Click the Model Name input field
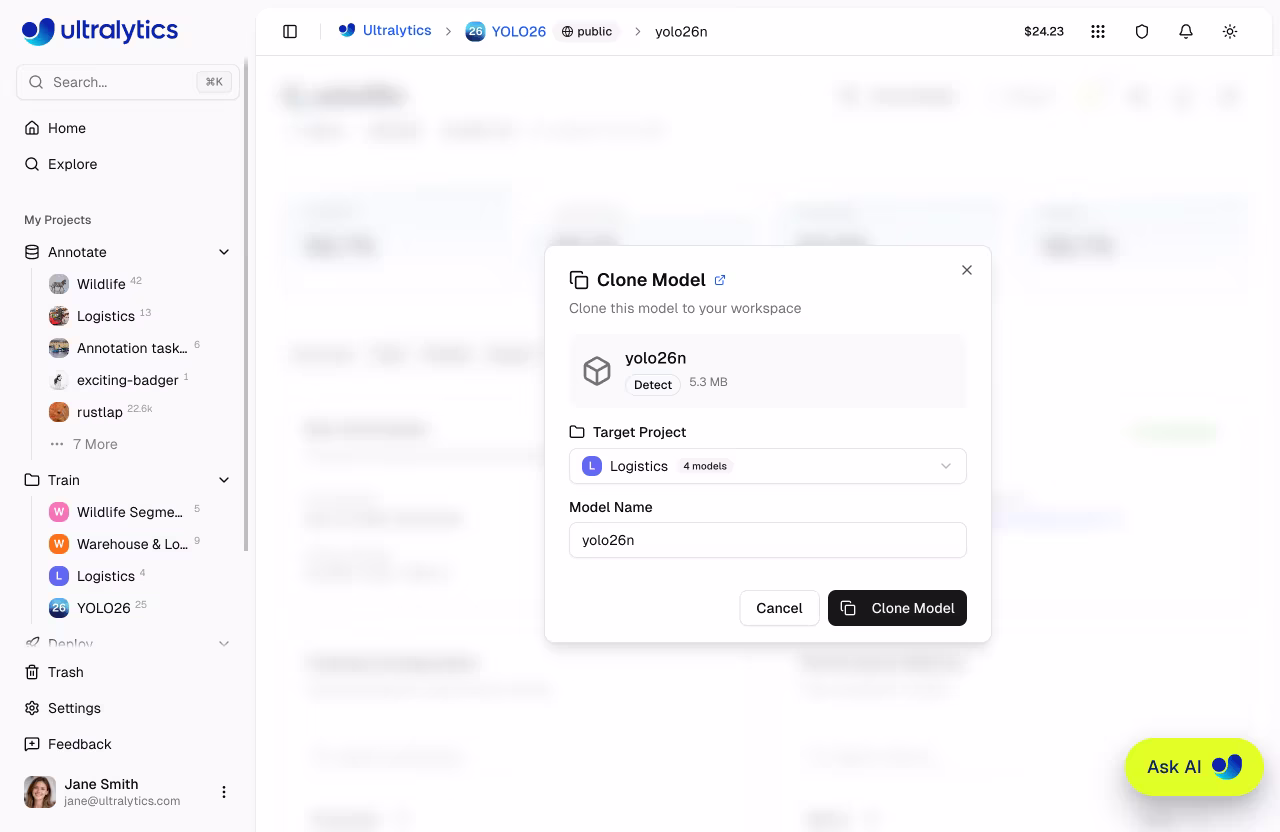Viewport: 1280px width, 832px height. pyautogui.click(x=768, y=540)
